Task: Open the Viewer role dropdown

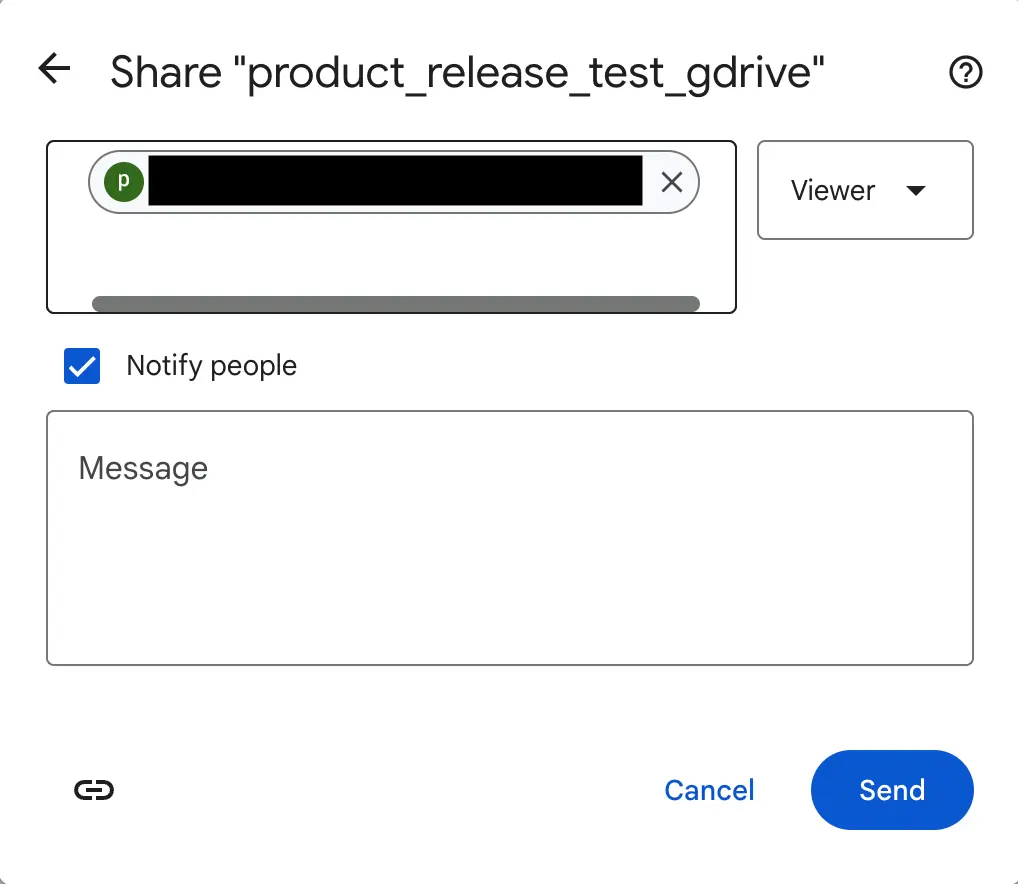Action: (x=864, y=190)
